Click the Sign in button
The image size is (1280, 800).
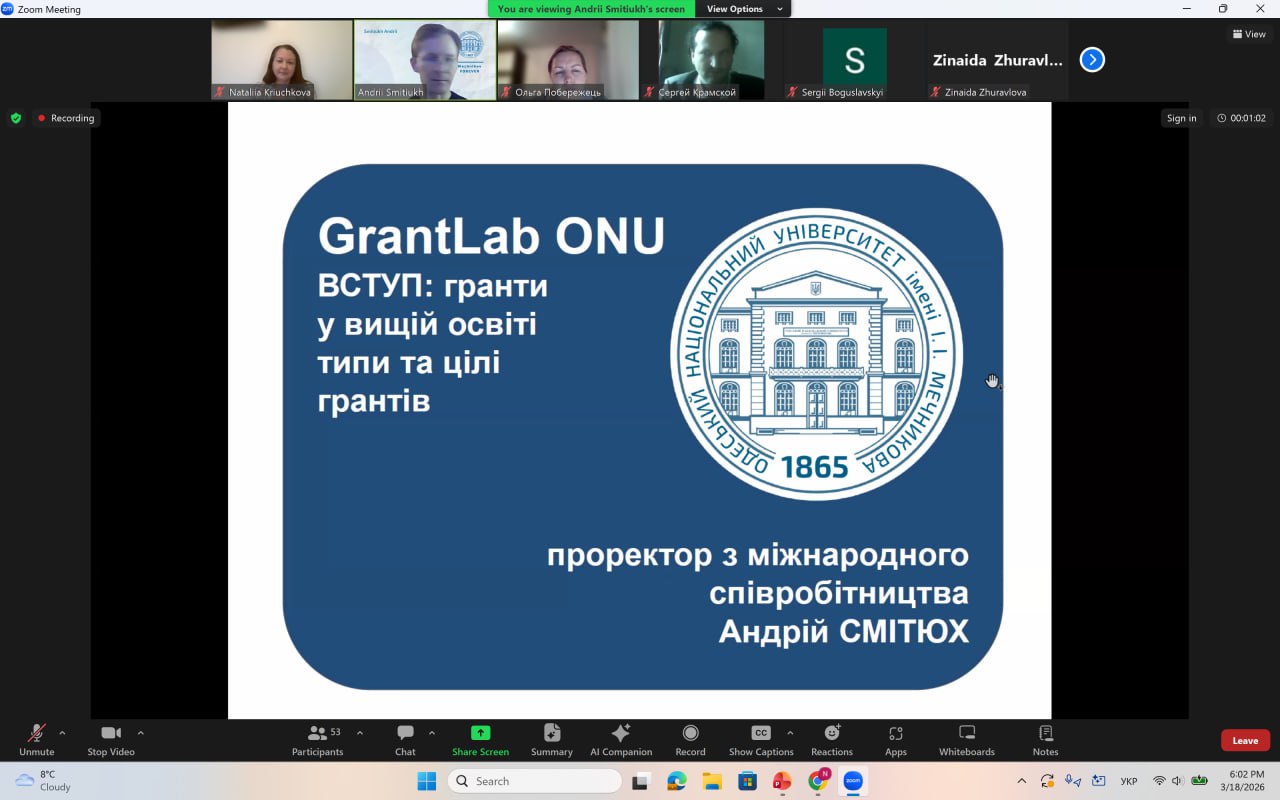(1181, 118)
